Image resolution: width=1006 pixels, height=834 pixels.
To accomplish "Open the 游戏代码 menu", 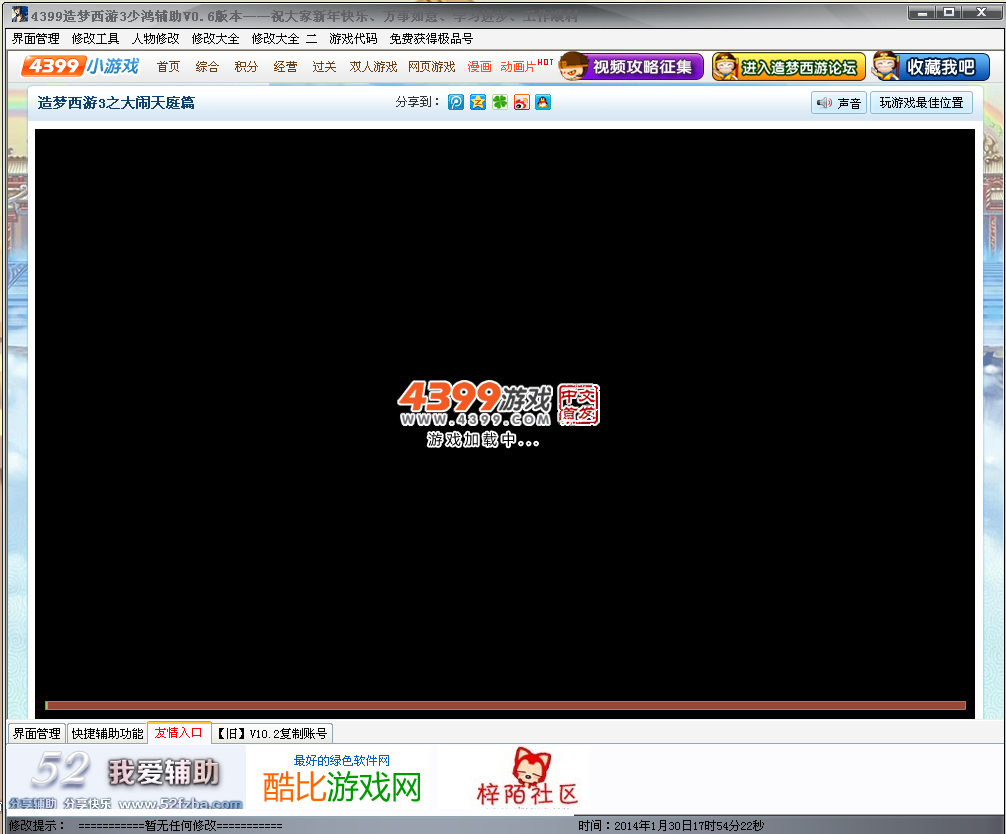I will click(354, 38).
